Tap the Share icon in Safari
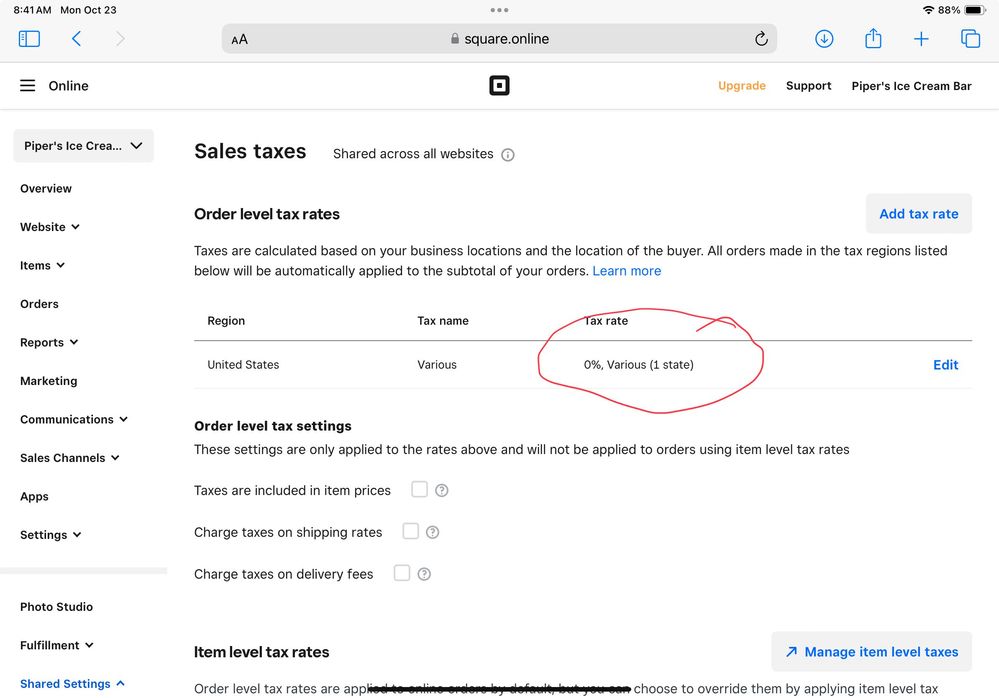Screen dimensions: 999x698 click(873, 39)
